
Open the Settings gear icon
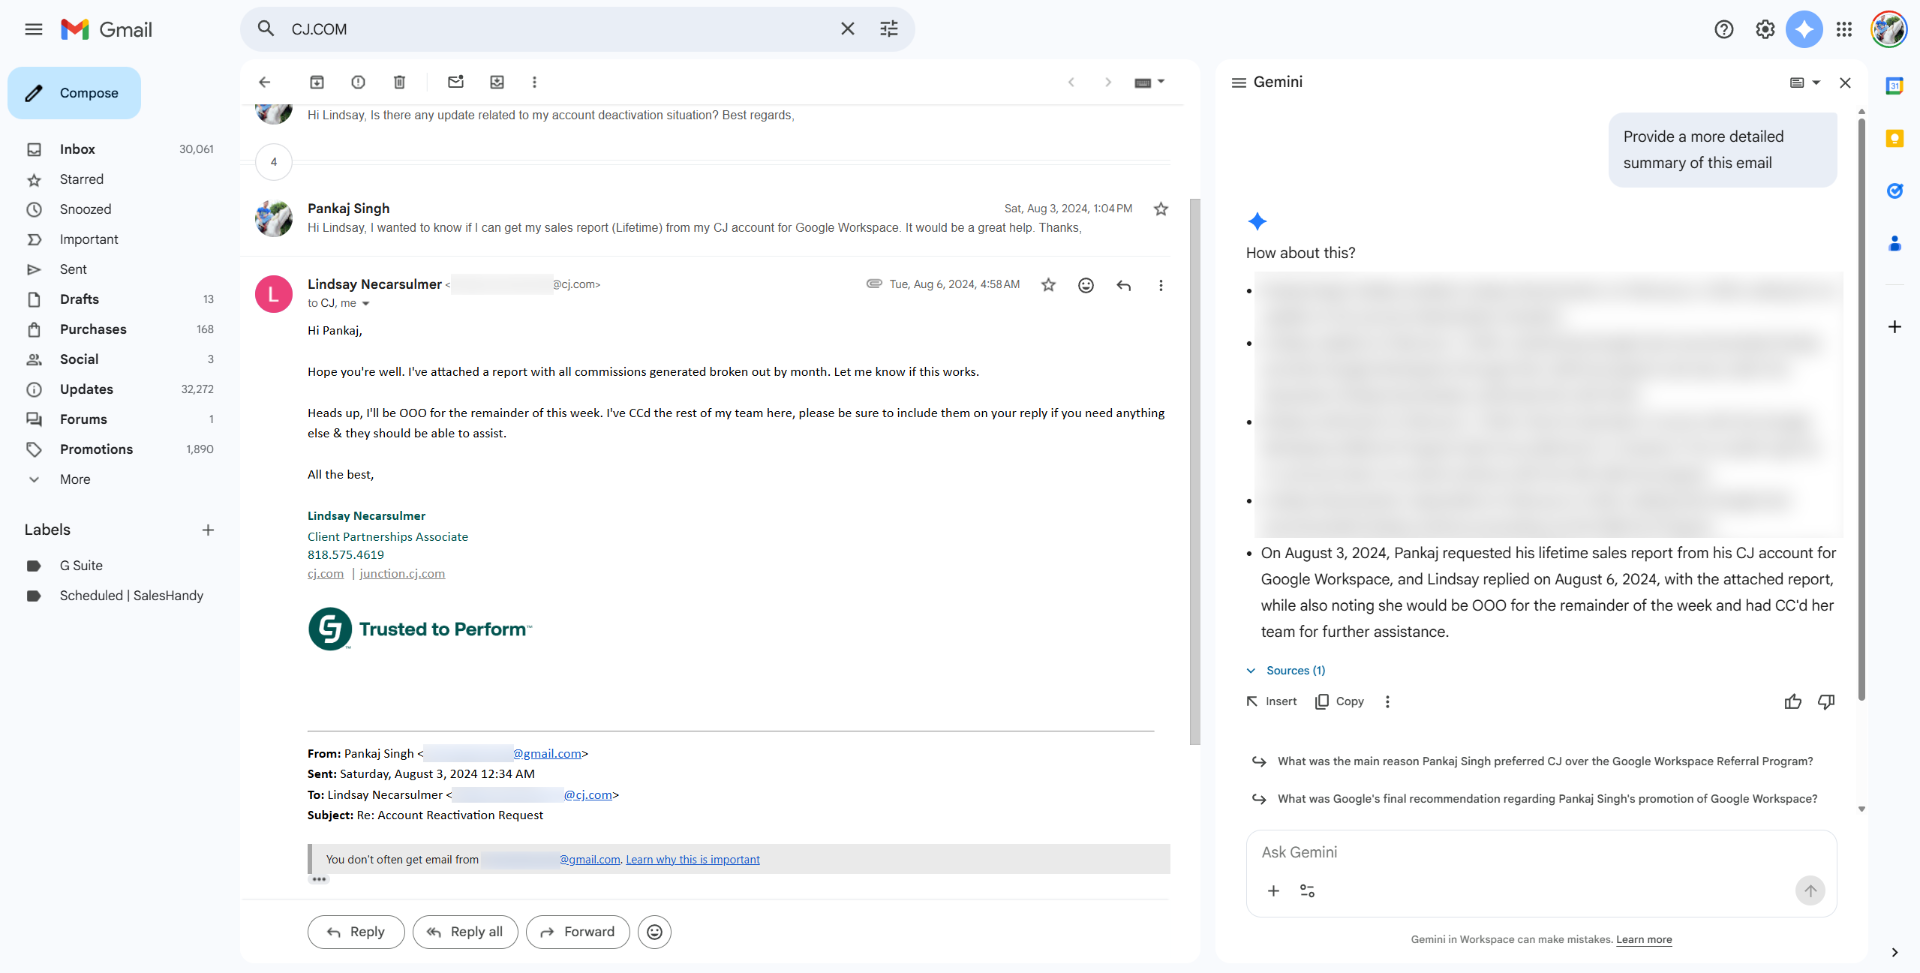(x=1765, y=29)
